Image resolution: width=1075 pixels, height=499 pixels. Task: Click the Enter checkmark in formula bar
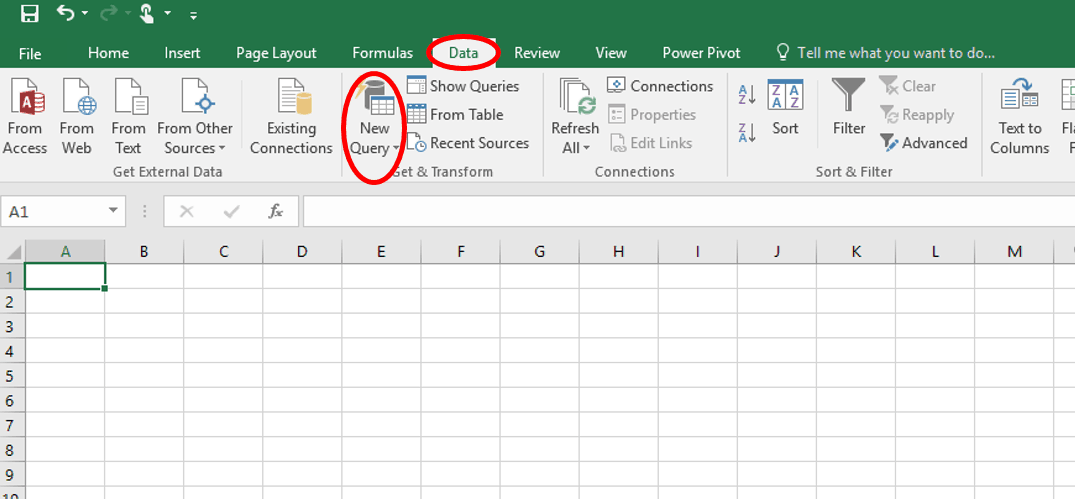tap(231, 212)
